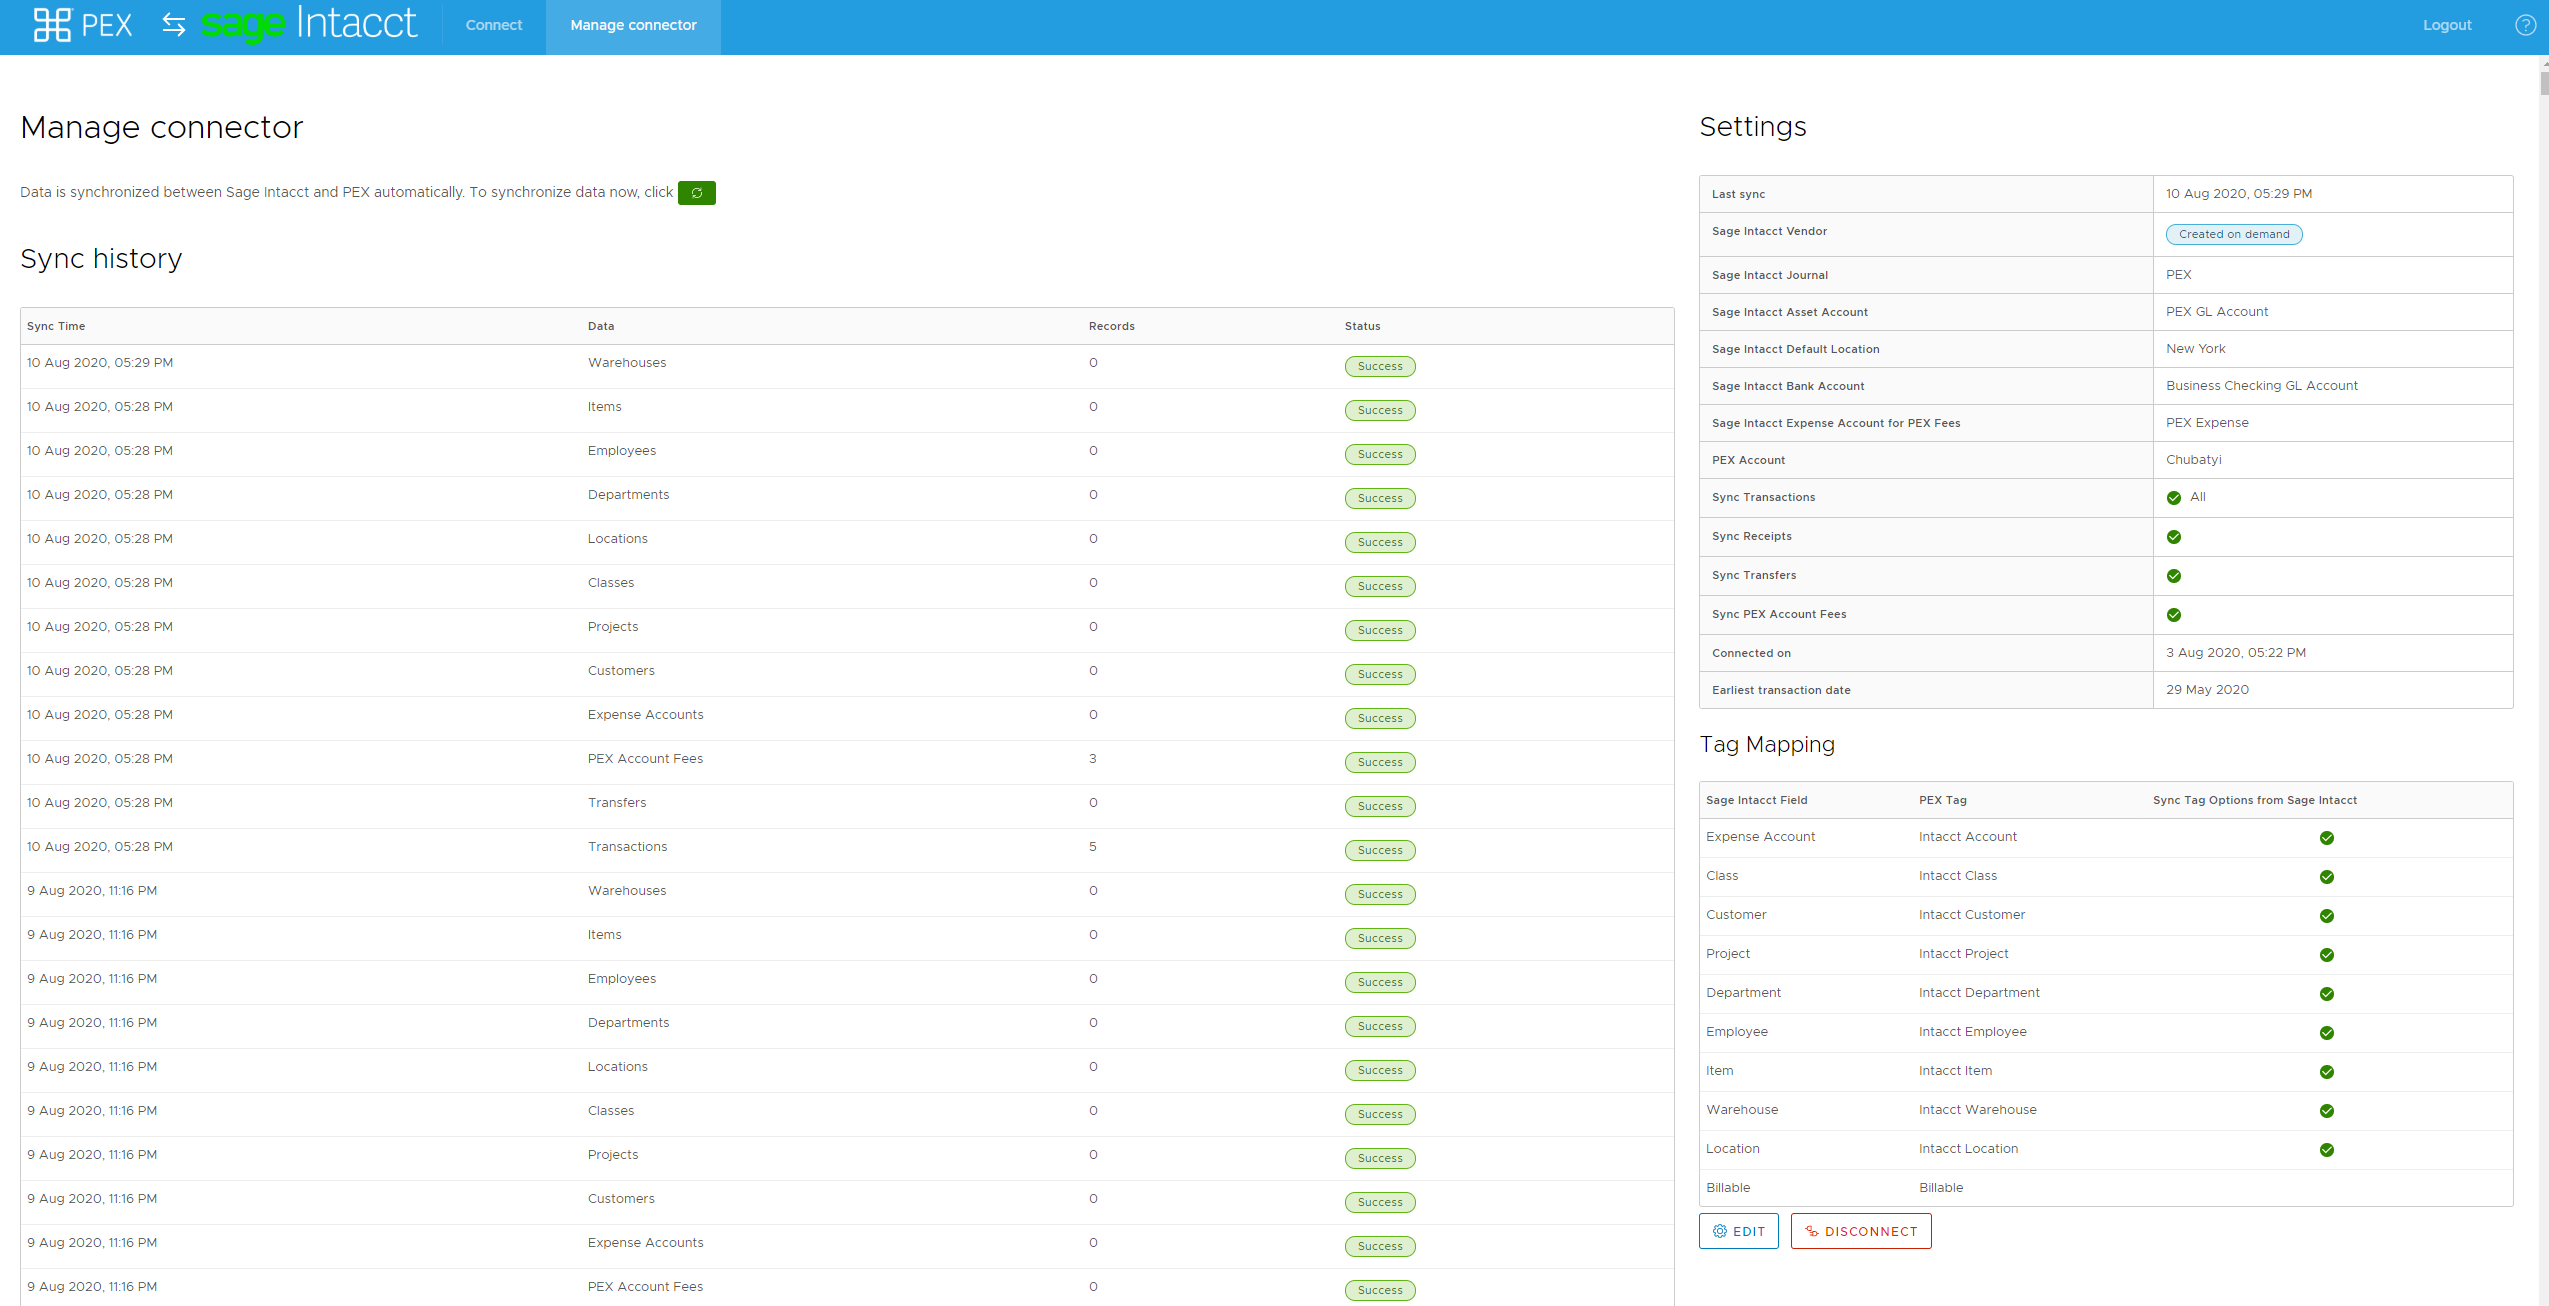Click the Created on demand badge
2549x1306 pixels.
2233,234
